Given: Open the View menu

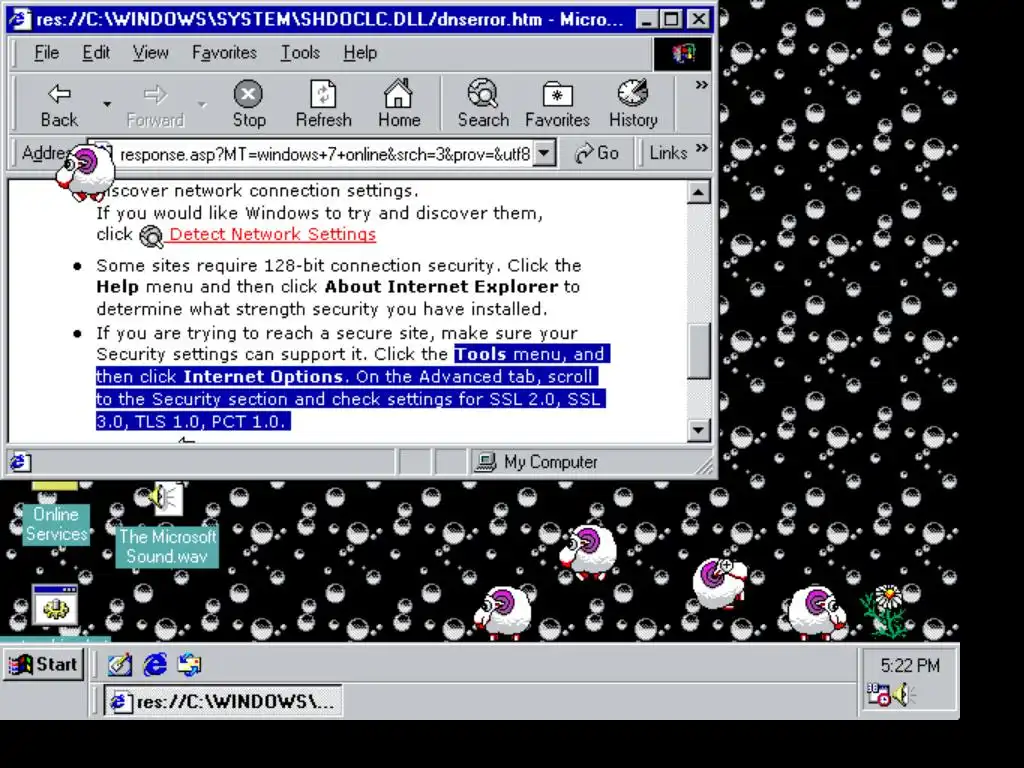Looking at the screenshot, I should tap(150, 52).
